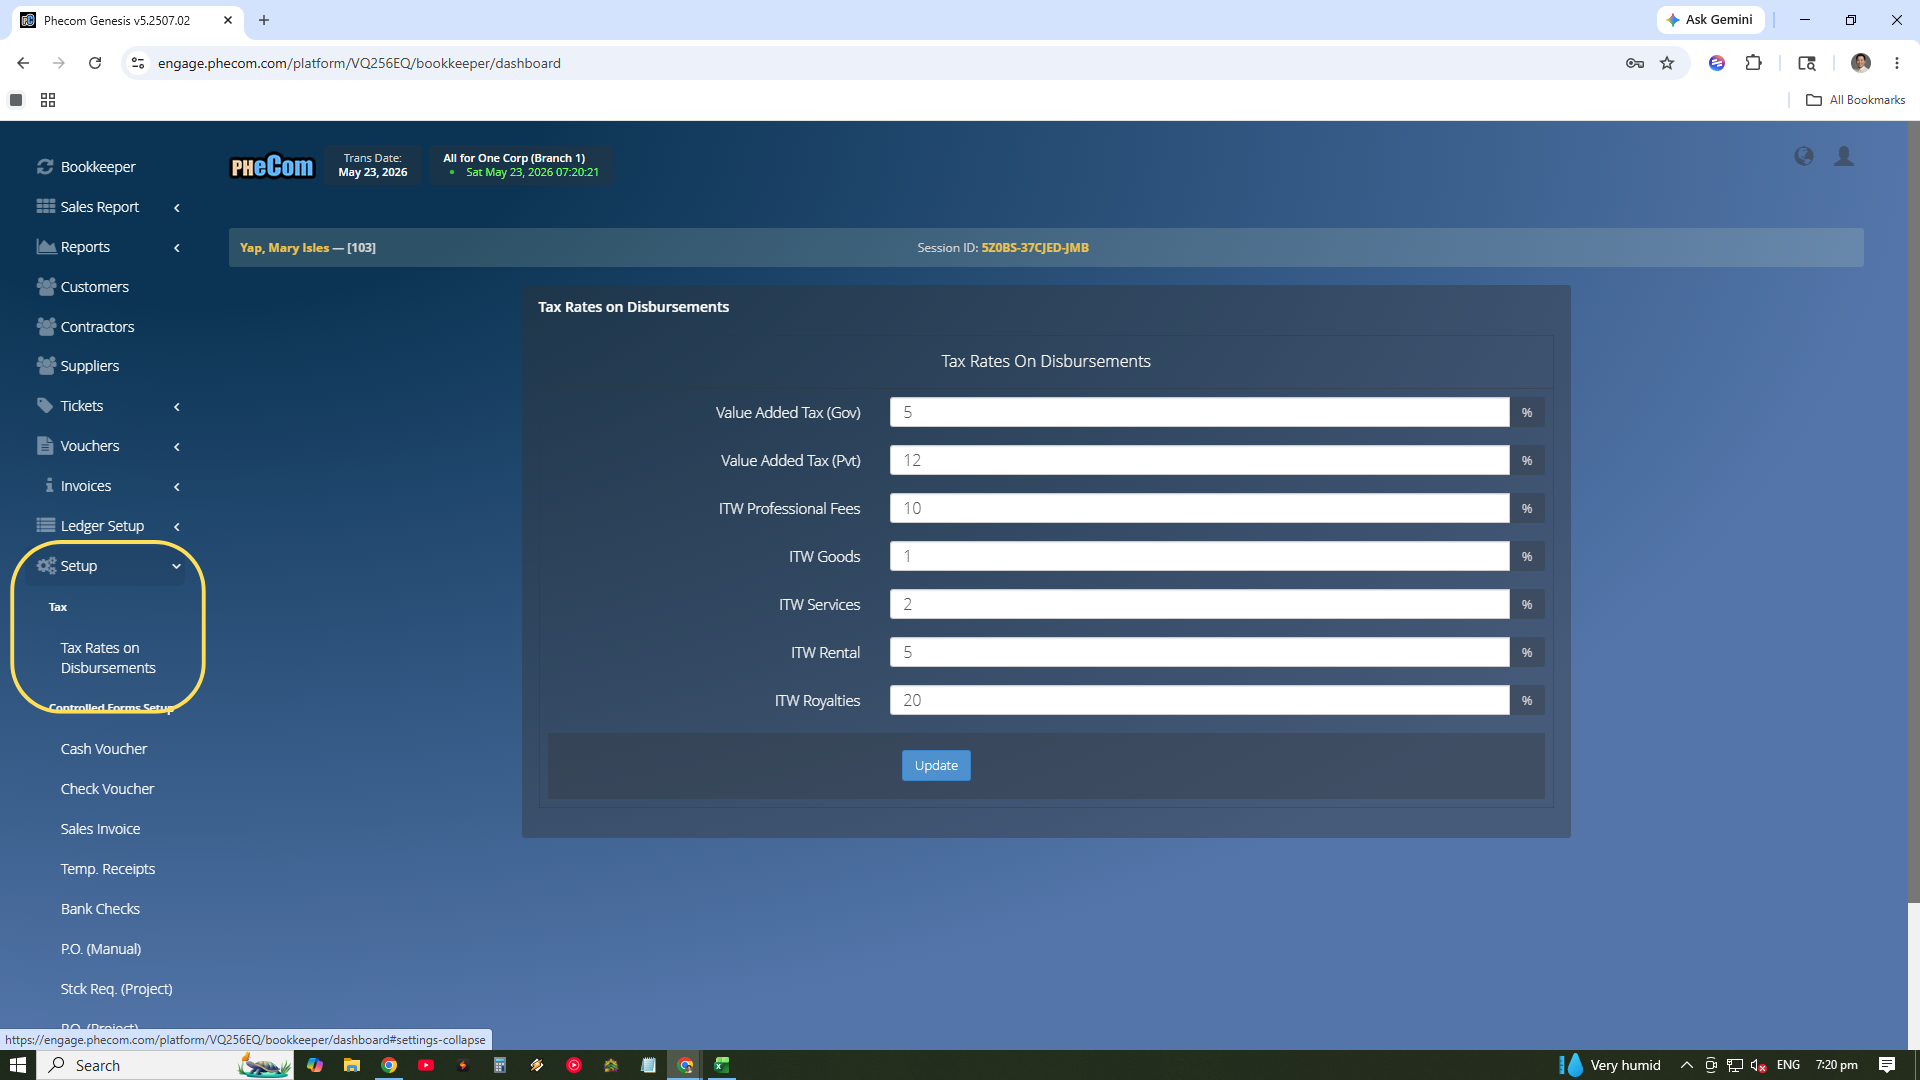The height and width of the screenshot is (1080, 1920).
Task: Select Temp. Receipts in sidebar
Action: point(108,869)
